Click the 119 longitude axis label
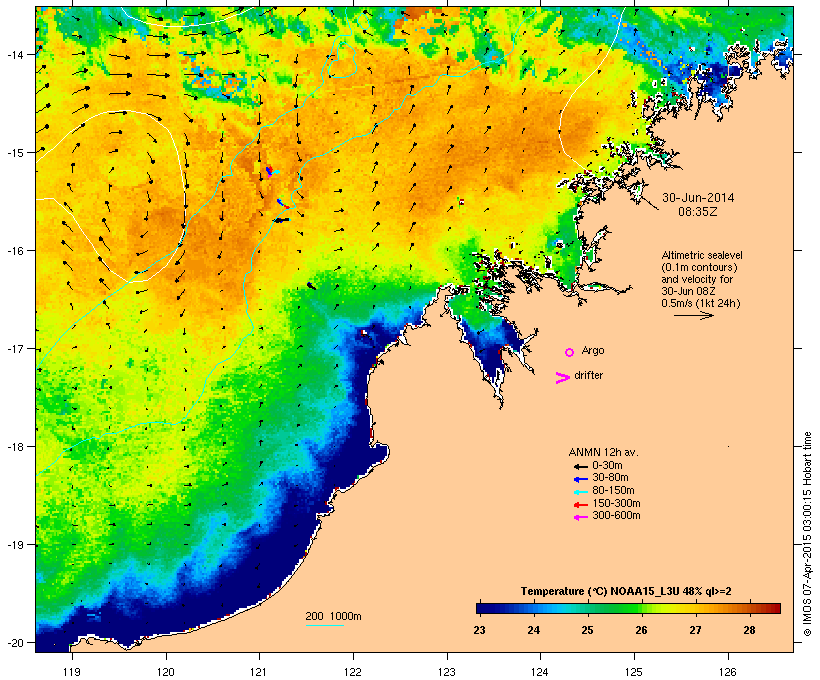The width and height of the screenshot is (820, 680). click(72, 672)
